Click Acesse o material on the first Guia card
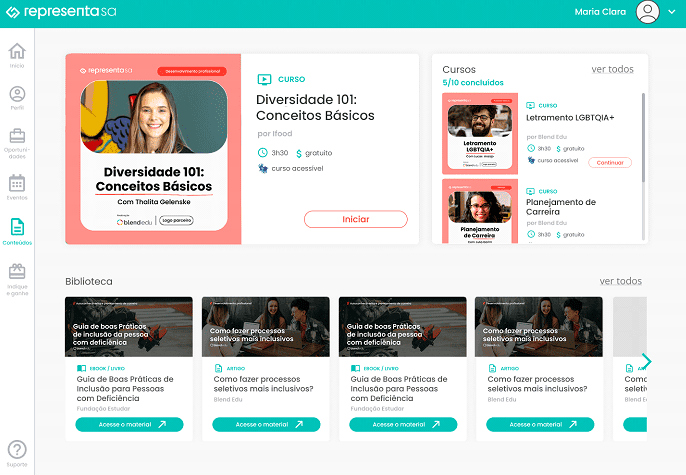 pyautogui.click(x=129, y=425)
